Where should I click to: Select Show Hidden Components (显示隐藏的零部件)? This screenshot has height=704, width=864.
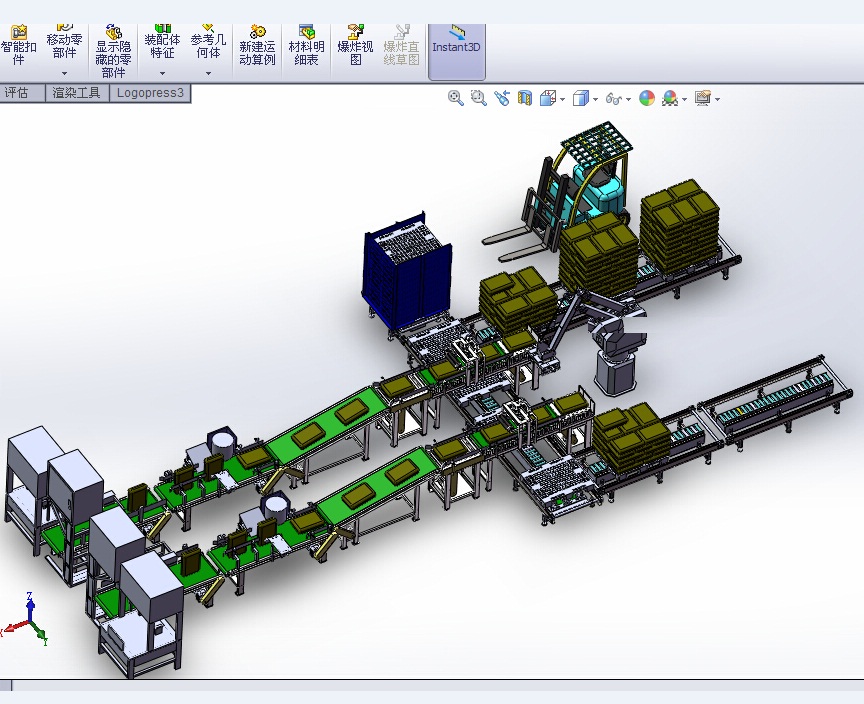pos(113,52)
